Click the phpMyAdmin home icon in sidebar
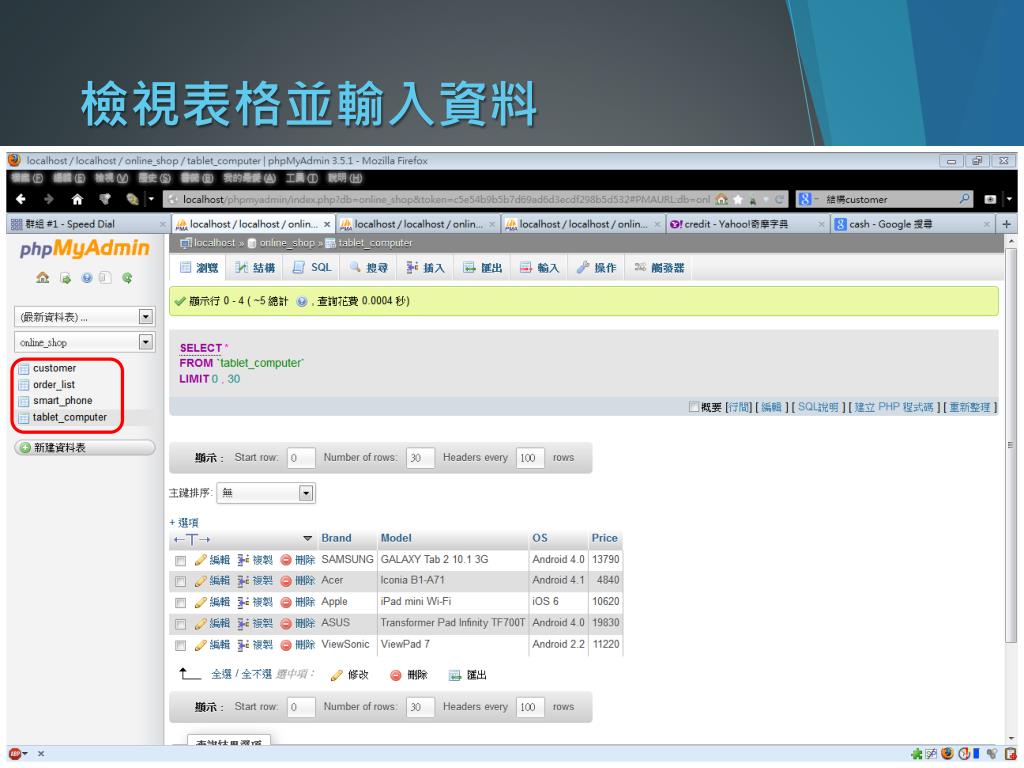1024x768 pixels. point(42,278)
